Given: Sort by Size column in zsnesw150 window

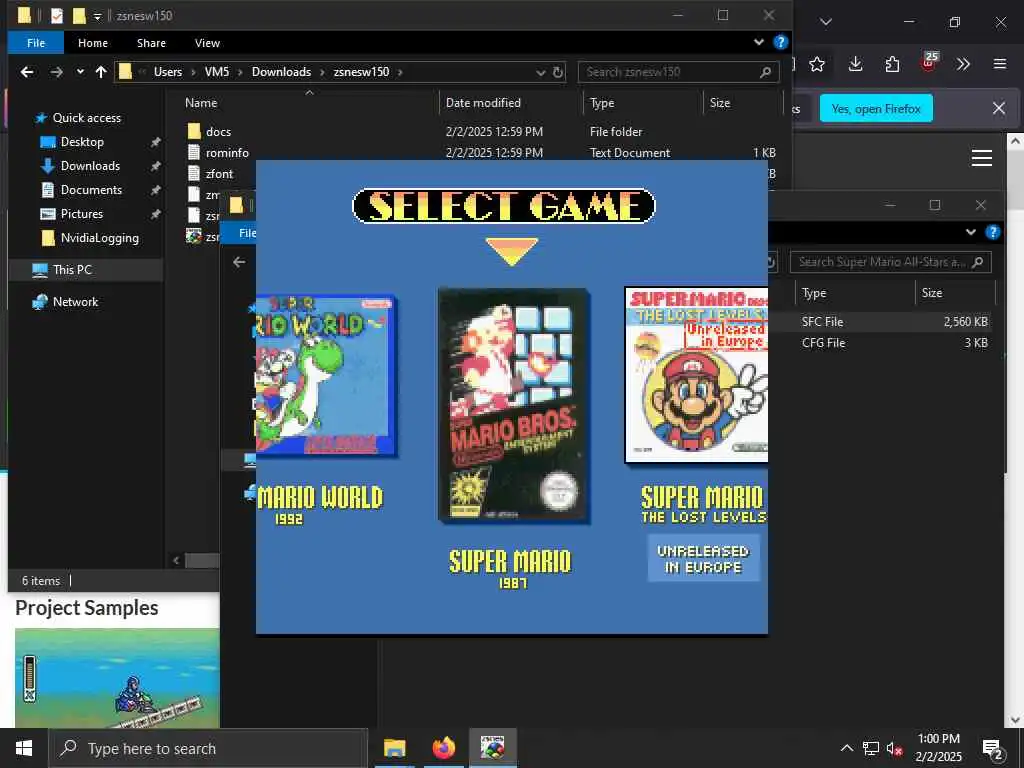Looking at the screenshot, I should click(x=720, y=103).
